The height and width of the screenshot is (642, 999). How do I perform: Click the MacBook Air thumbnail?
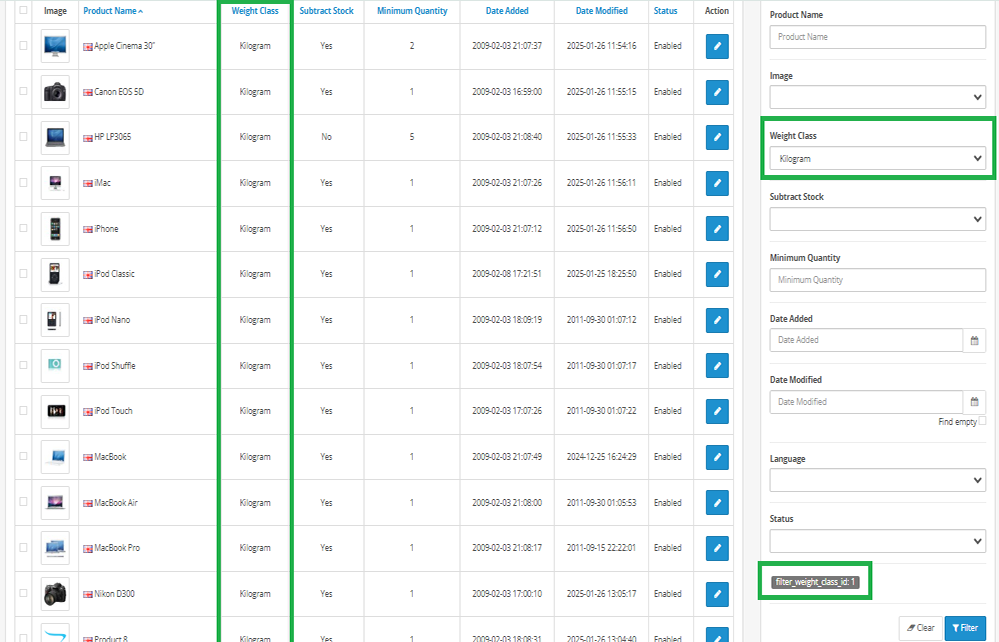point(55,503)
